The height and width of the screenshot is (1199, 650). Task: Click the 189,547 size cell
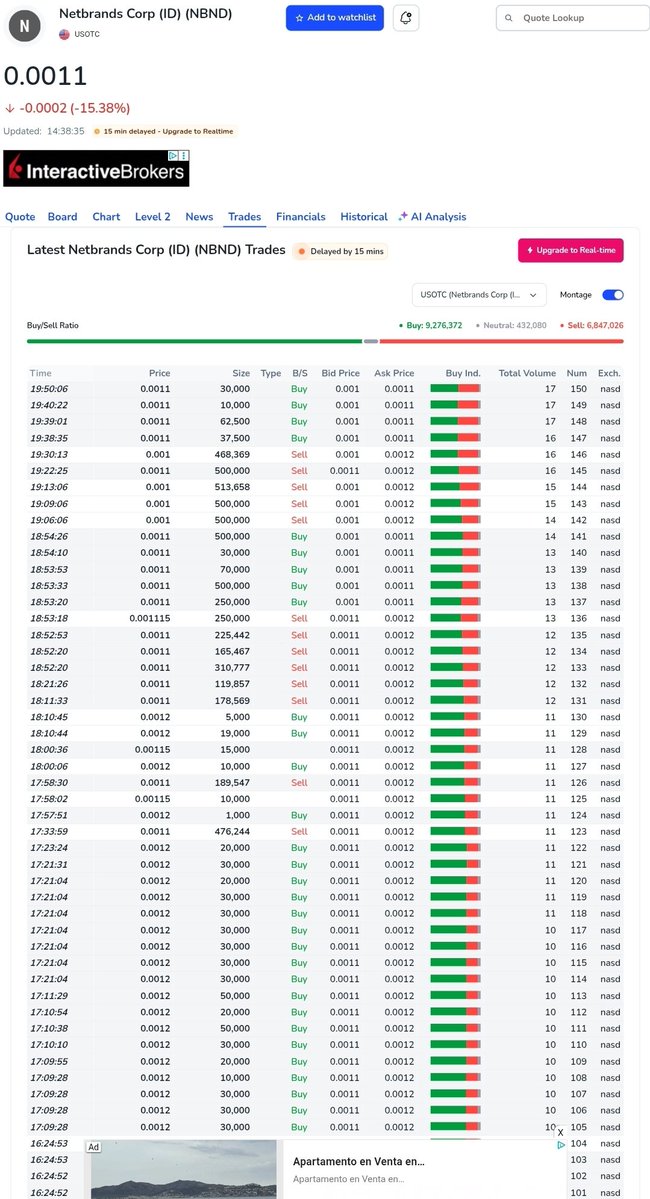click(x=232, y=782)
